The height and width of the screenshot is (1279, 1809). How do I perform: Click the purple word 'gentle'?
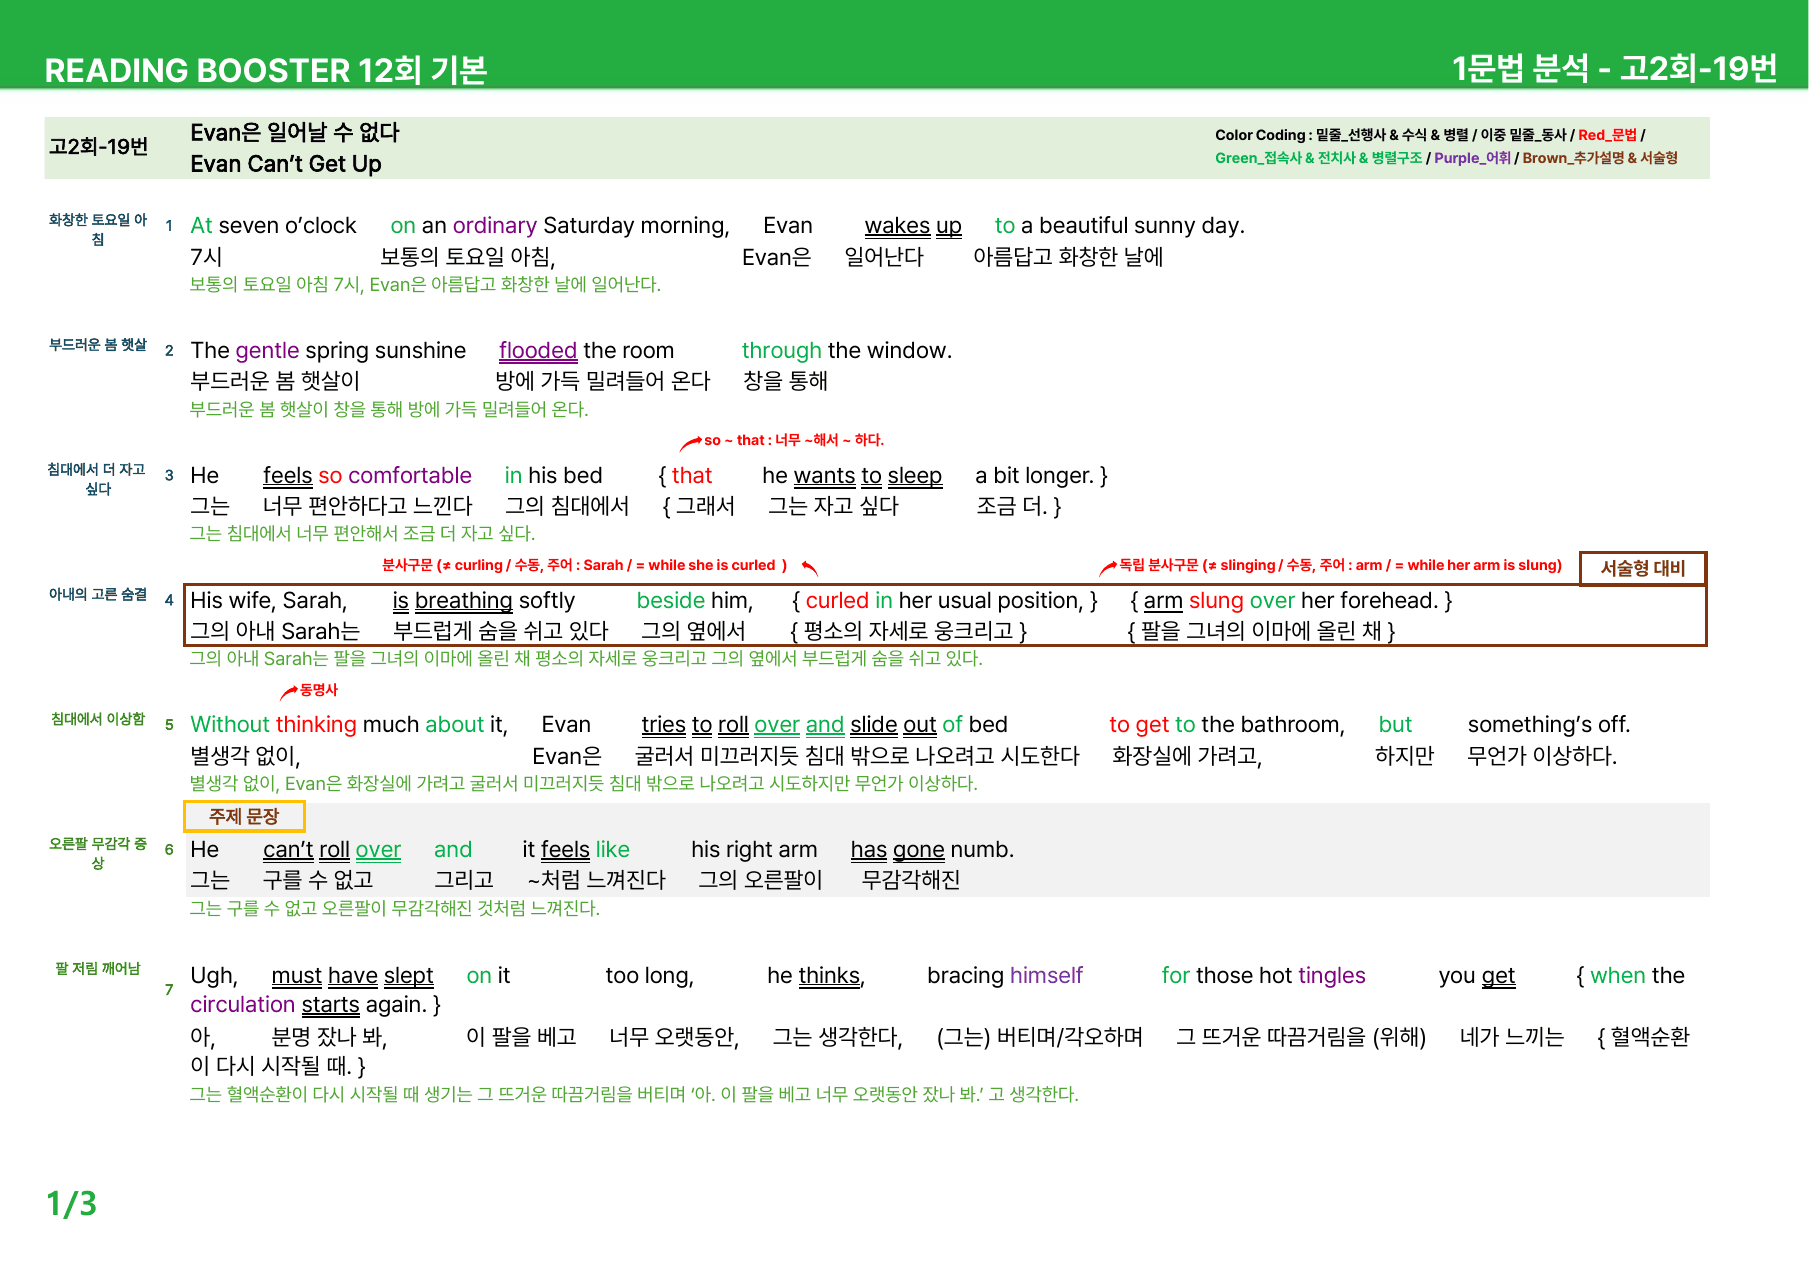click(x=267, y=351)
